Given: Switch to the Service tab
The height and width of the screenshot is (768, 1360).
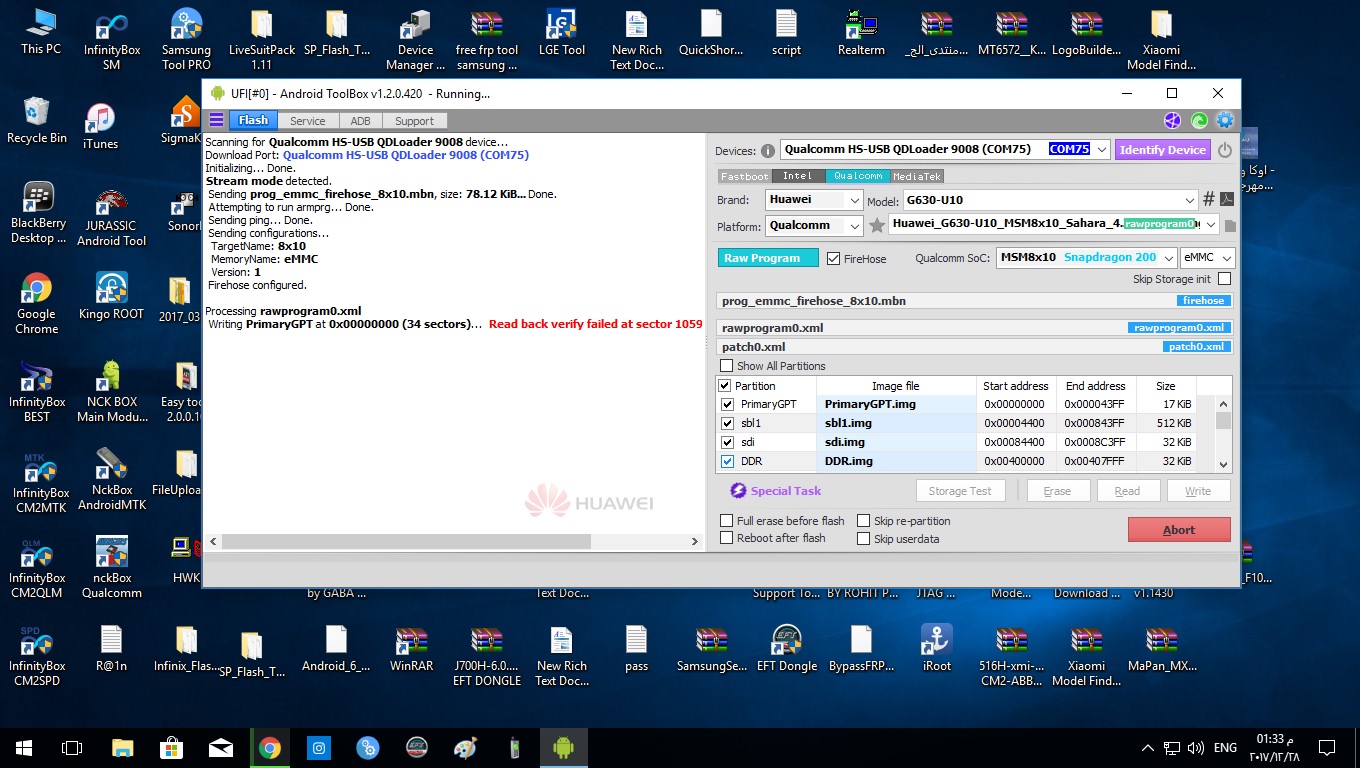Looking at the screenshot, I should (x=308, y=121).
